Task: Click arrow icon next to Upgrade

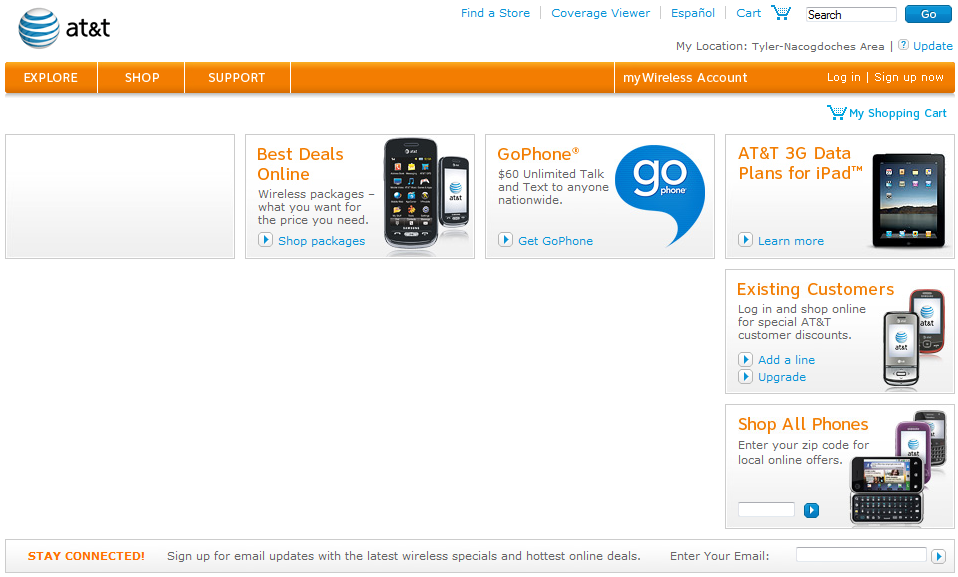Action: (745, 377)
